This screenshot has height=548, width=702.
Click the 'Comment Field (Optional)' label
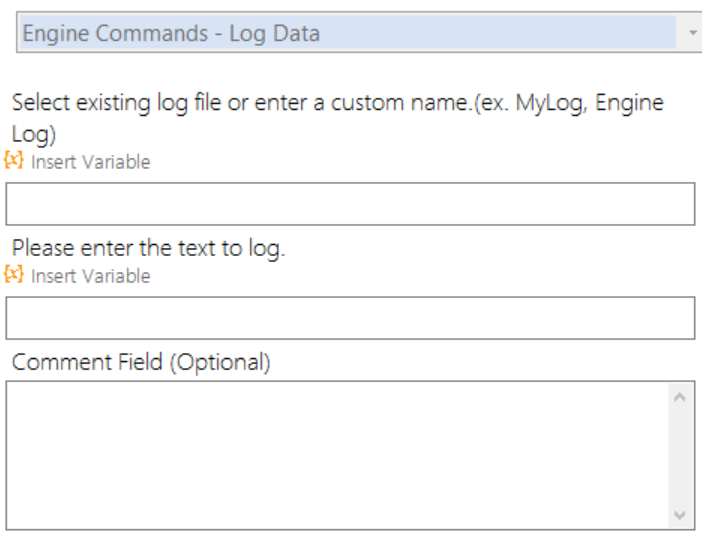(x=141, y=362)
